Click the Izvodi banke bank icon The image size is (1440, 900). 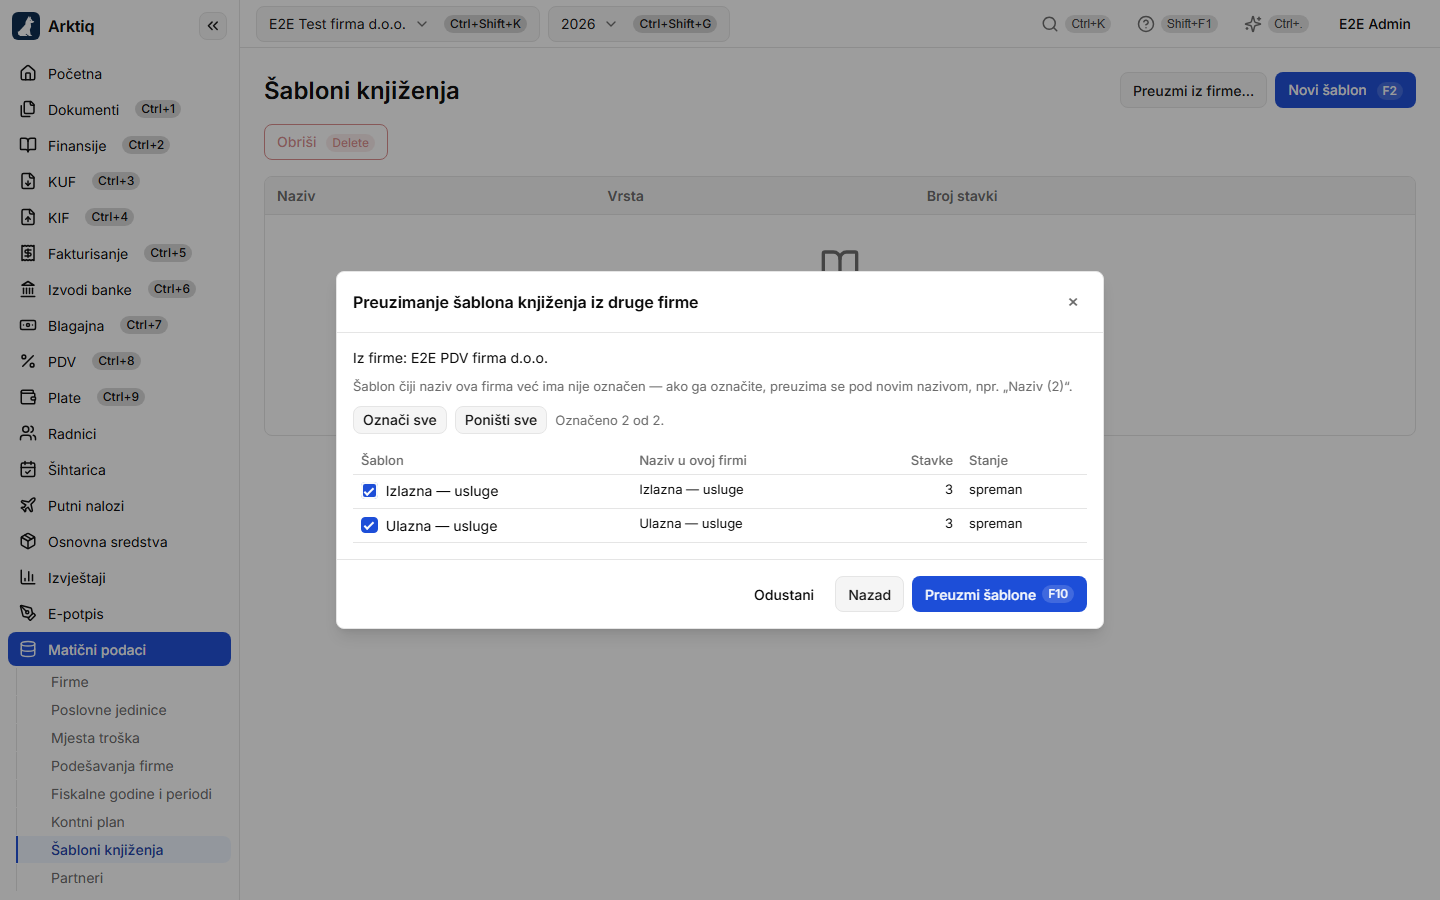tap(28, 289)
